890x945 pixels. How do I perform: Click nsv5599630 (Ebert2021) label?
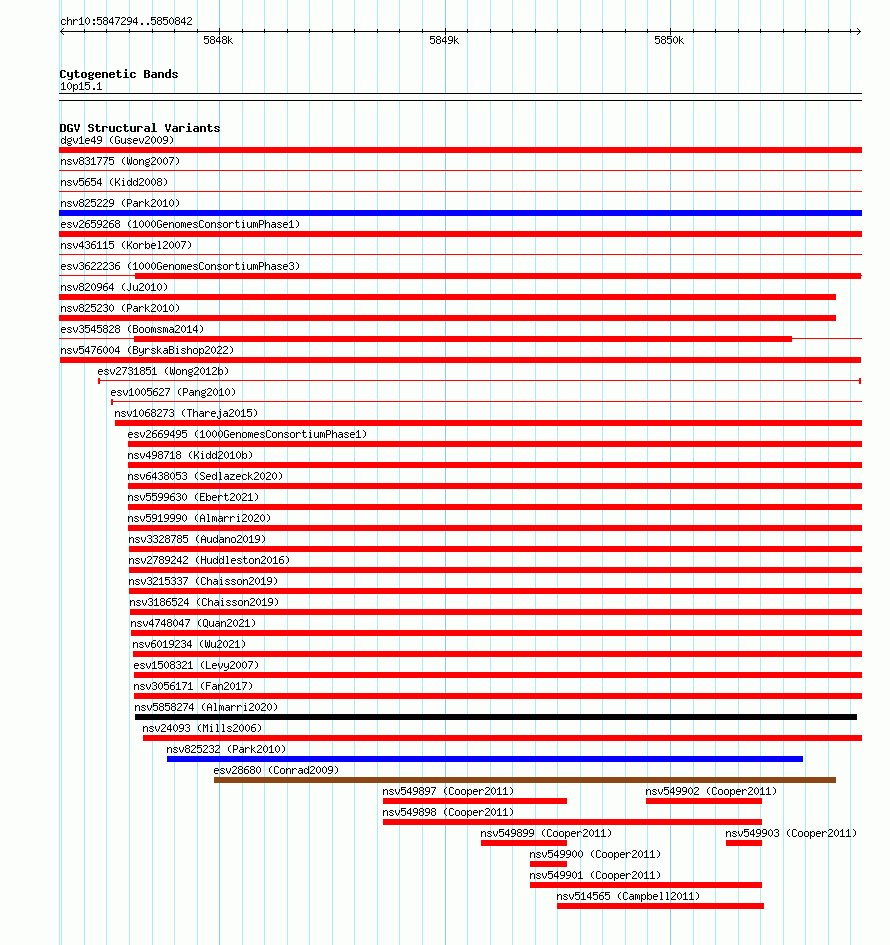pos(193,498)
